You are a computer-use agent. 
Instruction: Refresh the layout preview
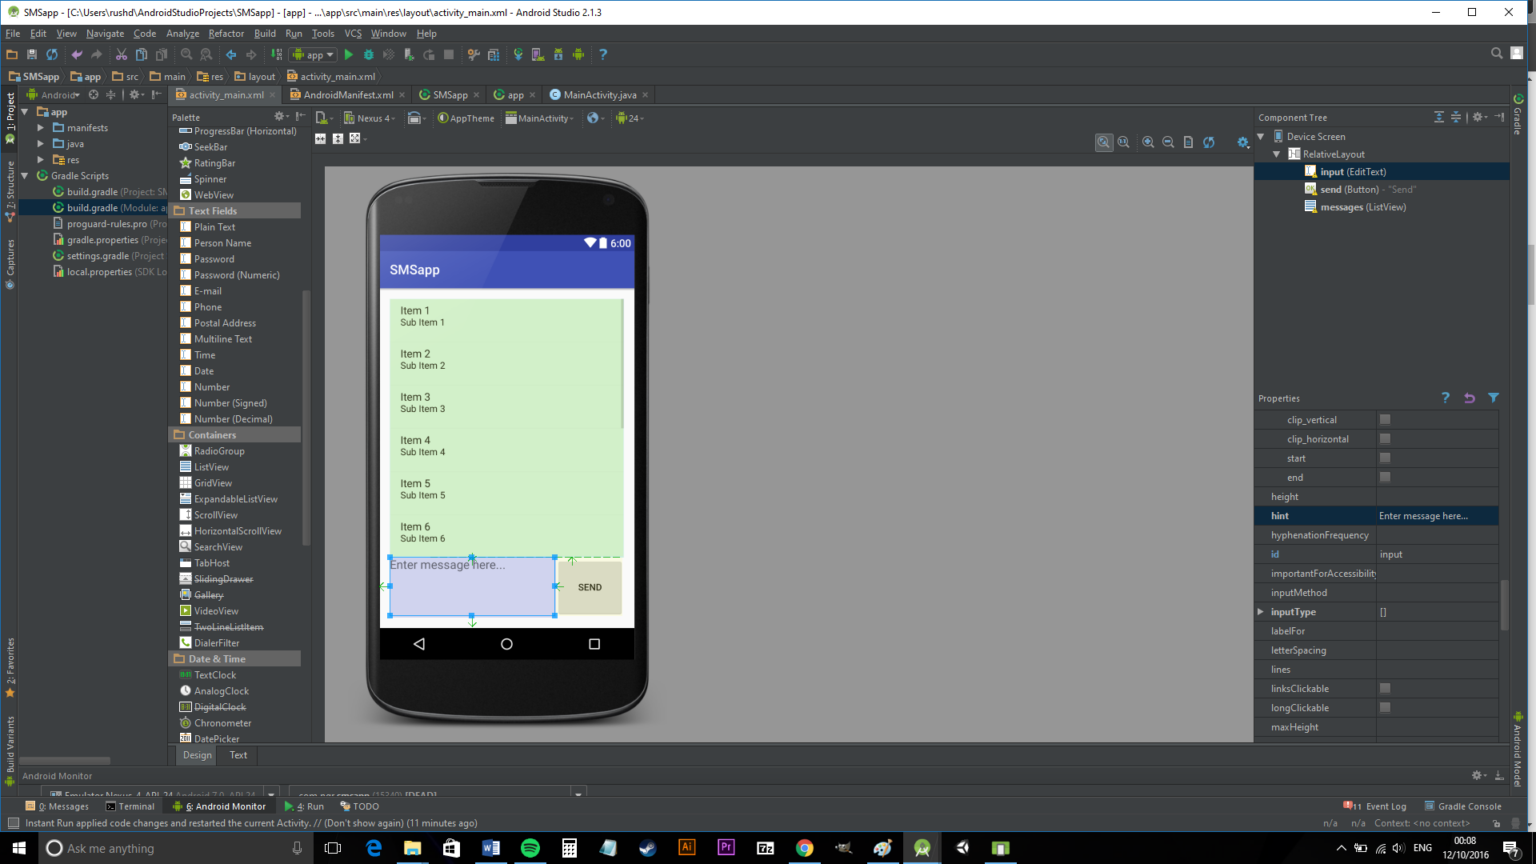click(x=1208, y=142)
